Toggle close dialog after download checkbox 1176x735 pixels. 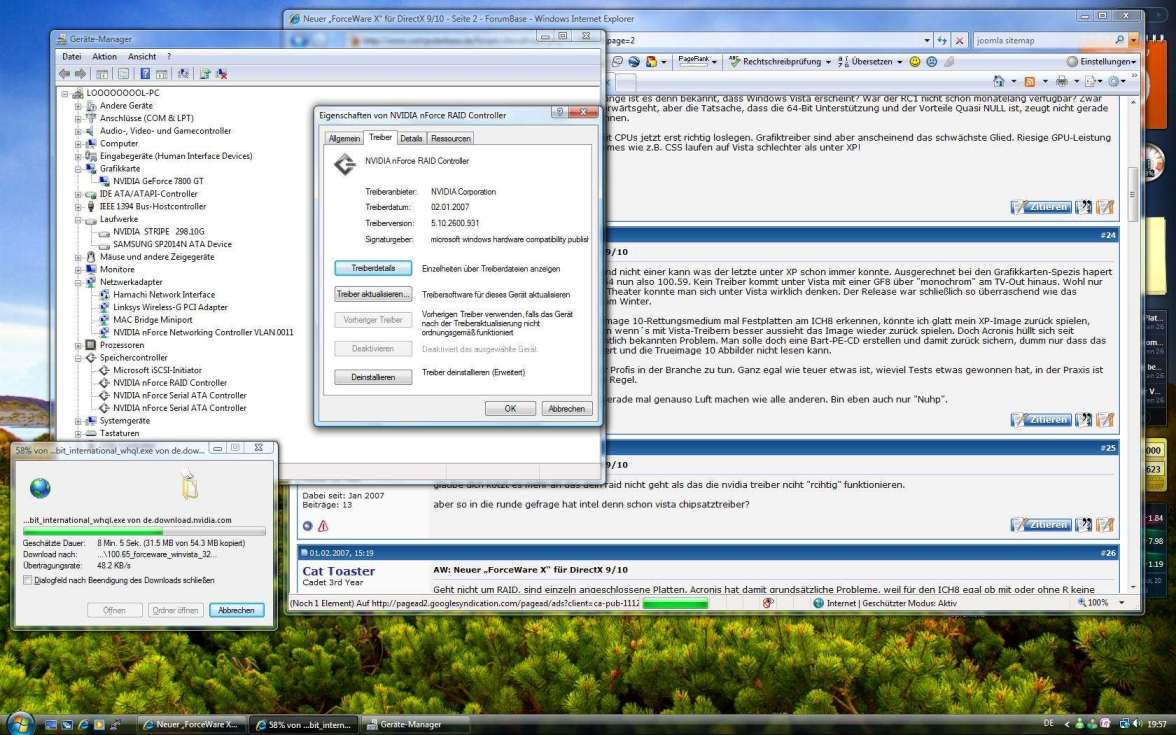pos(28,580)
